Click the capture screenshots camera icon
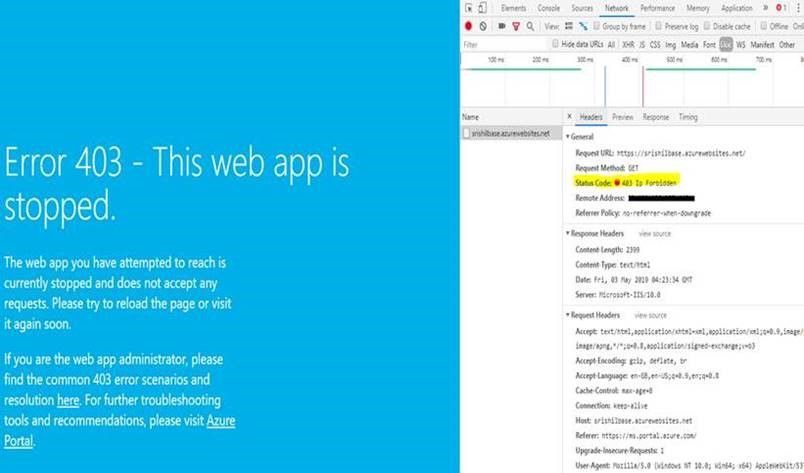 501,26
